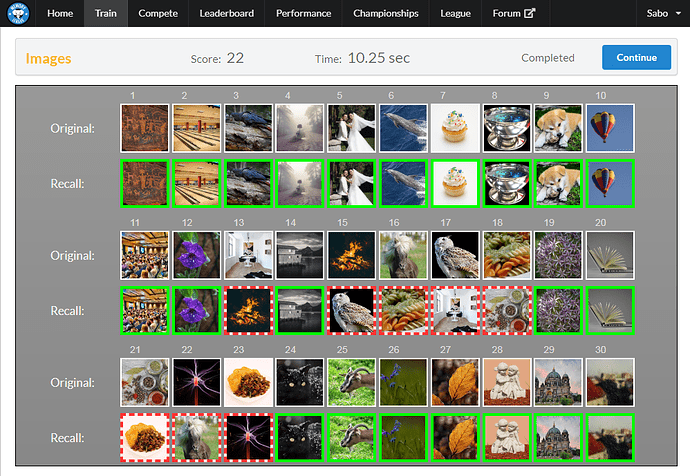Click incorrectly recalled pony at position 22
The height and width of the screenshot is (476, 690).
(x=196, y=438)
